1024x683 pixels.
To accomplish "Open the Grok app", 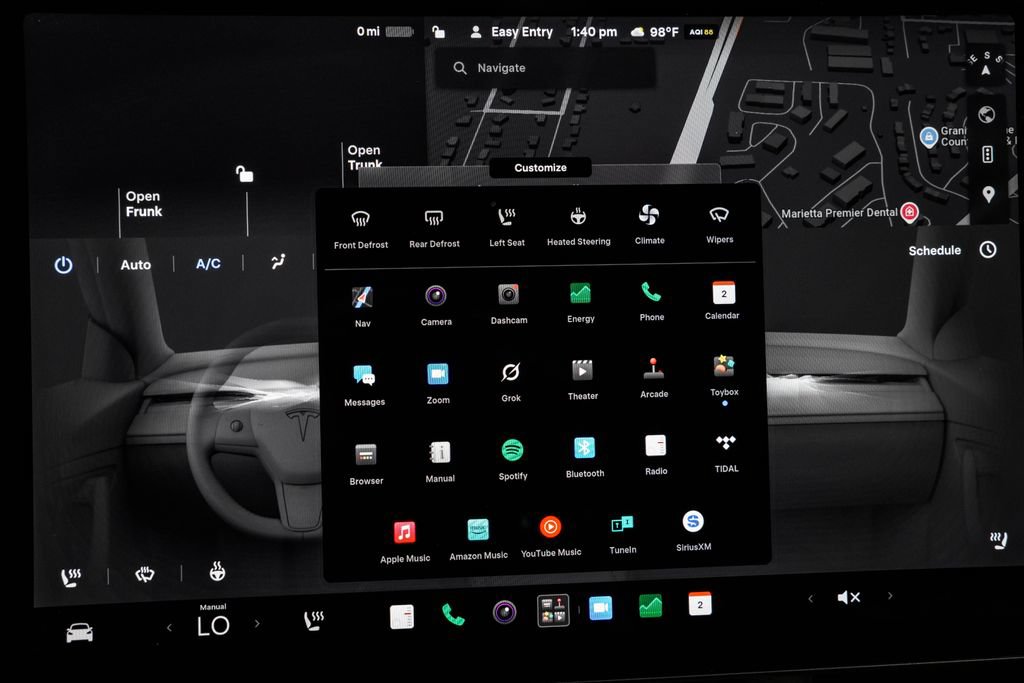I will pyautogui.click(x=511, y=372).
